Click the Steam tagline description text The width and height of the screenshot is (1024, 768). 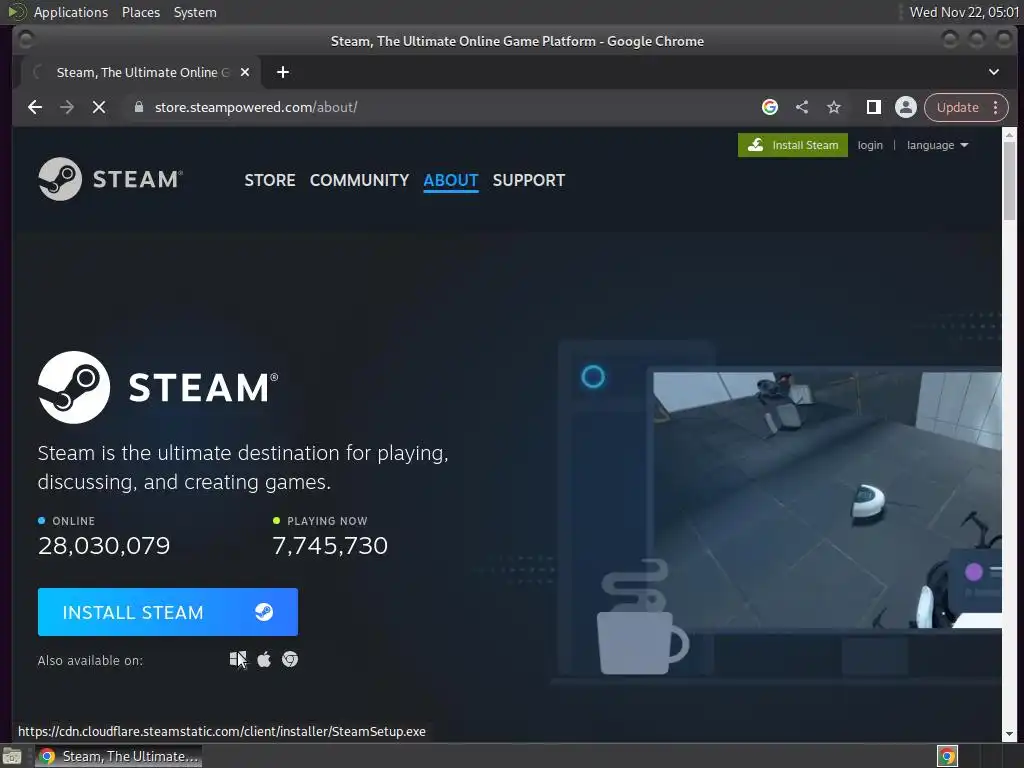tap(243, 467)
